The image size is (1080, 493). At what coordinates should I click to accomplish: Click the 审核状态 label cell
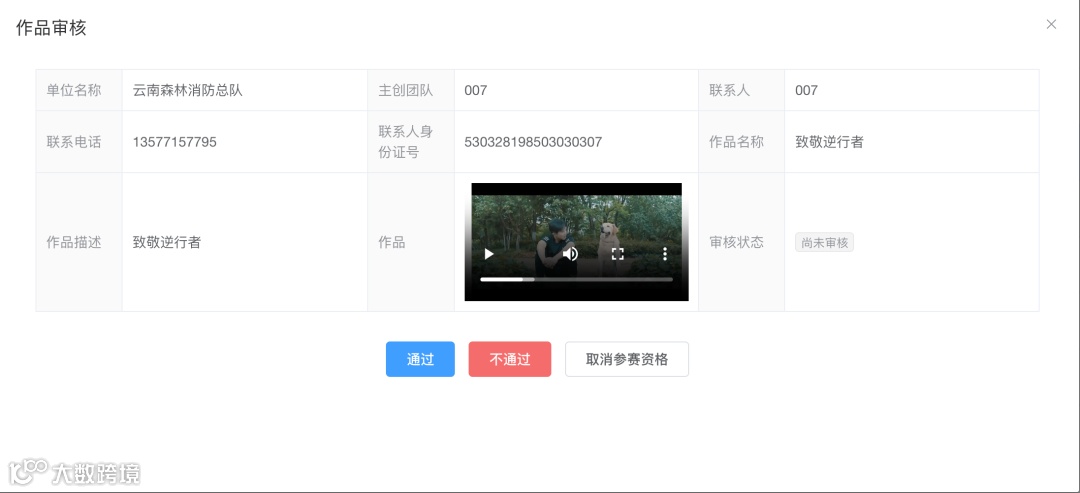coord(742,242)
